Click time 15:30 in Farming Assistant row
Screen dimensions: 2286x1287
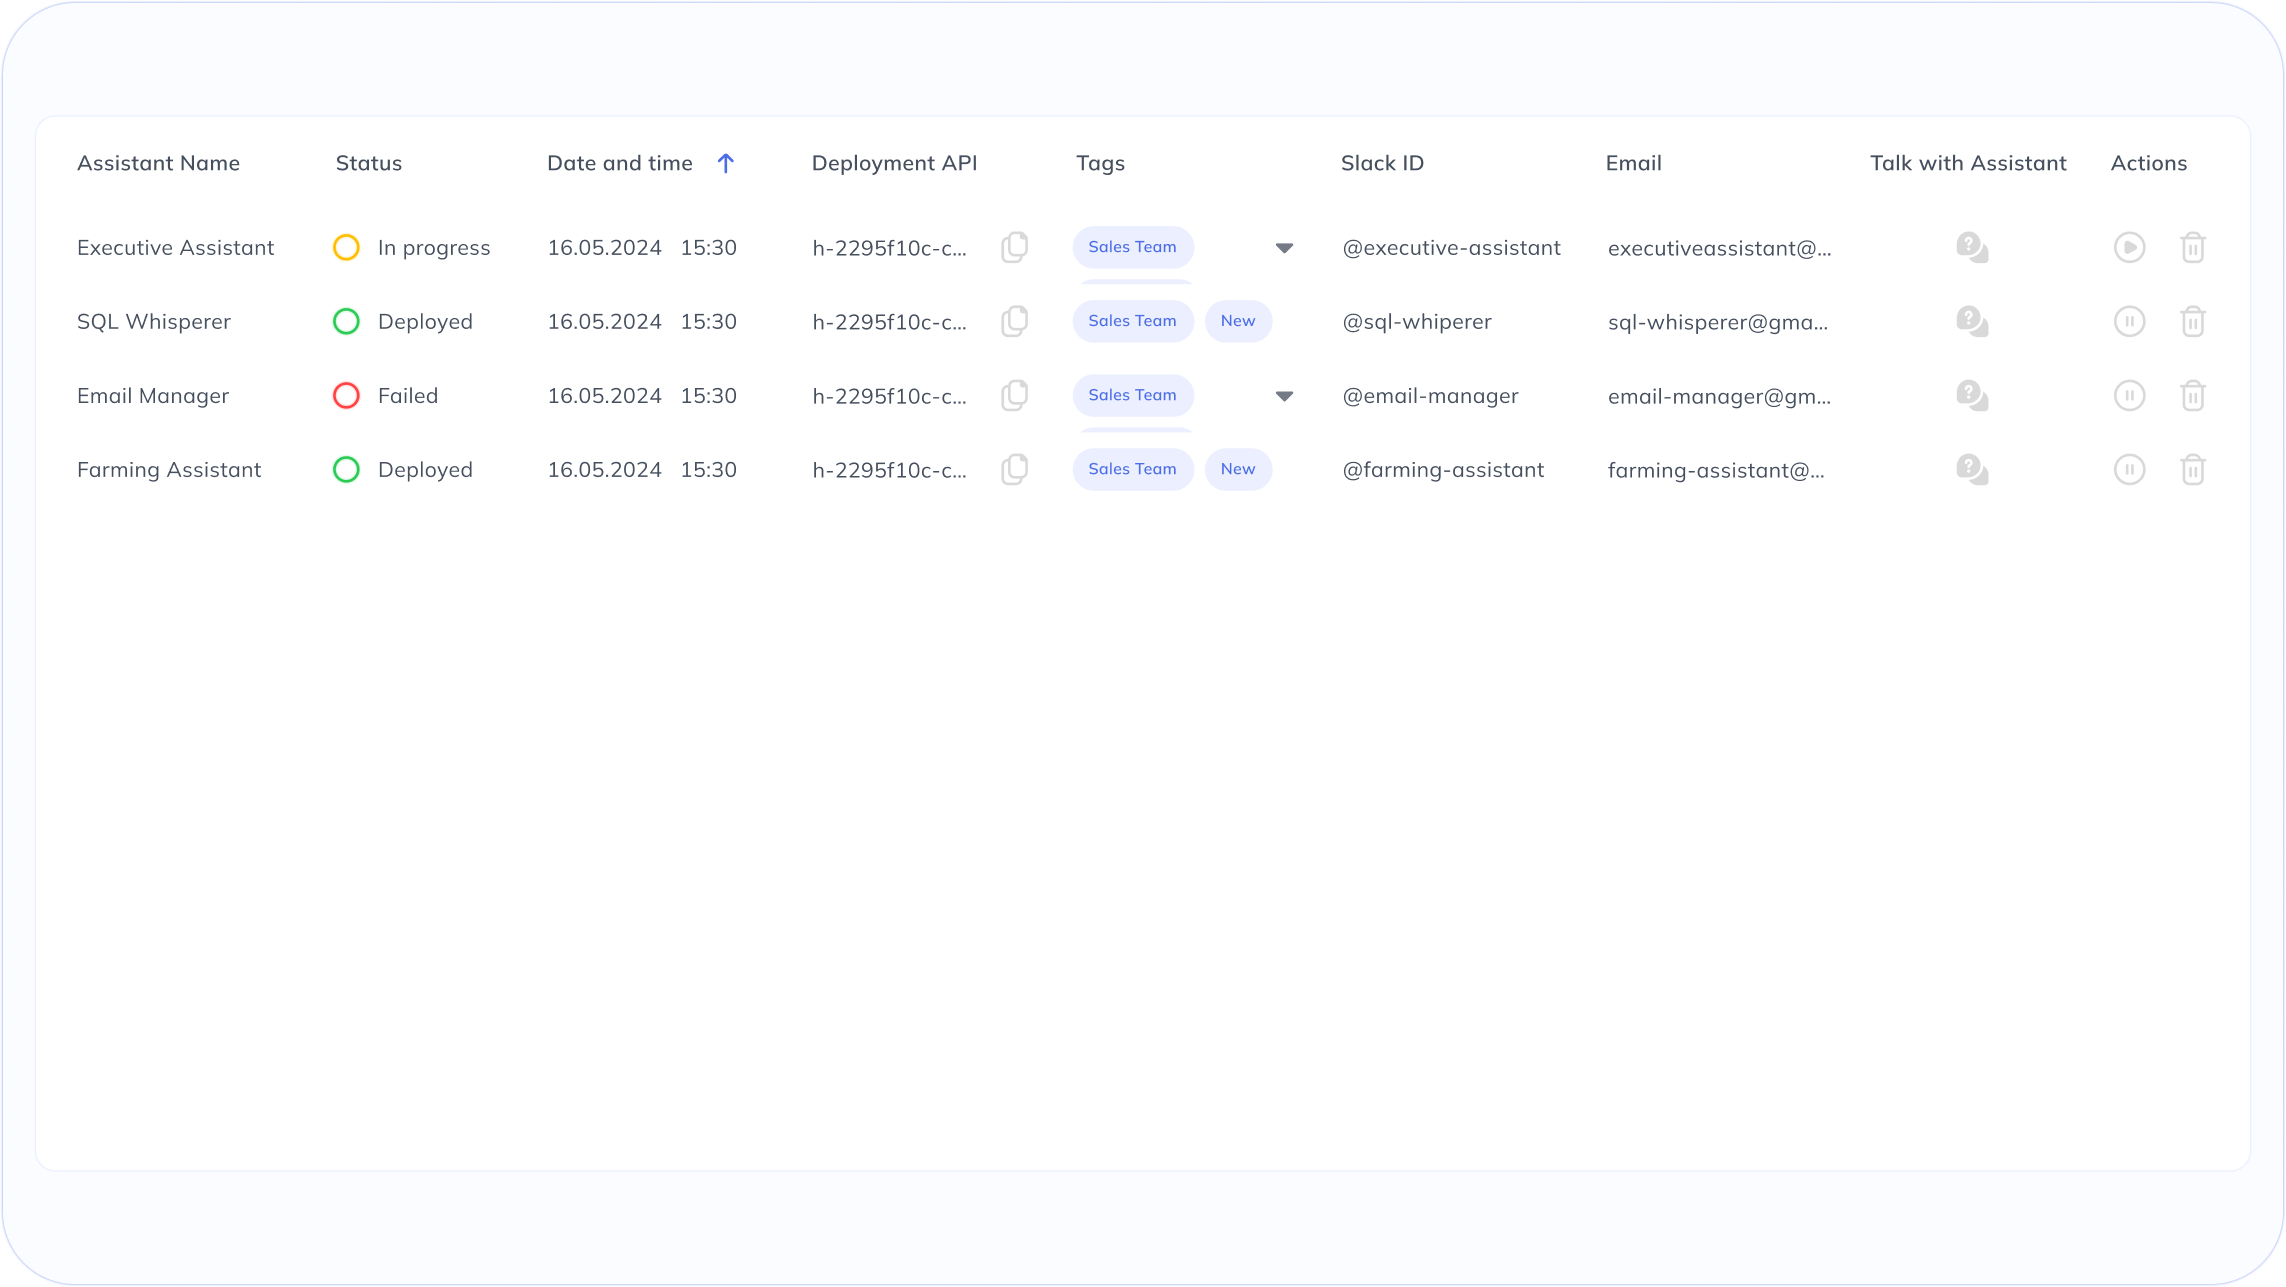pos(709,469)
